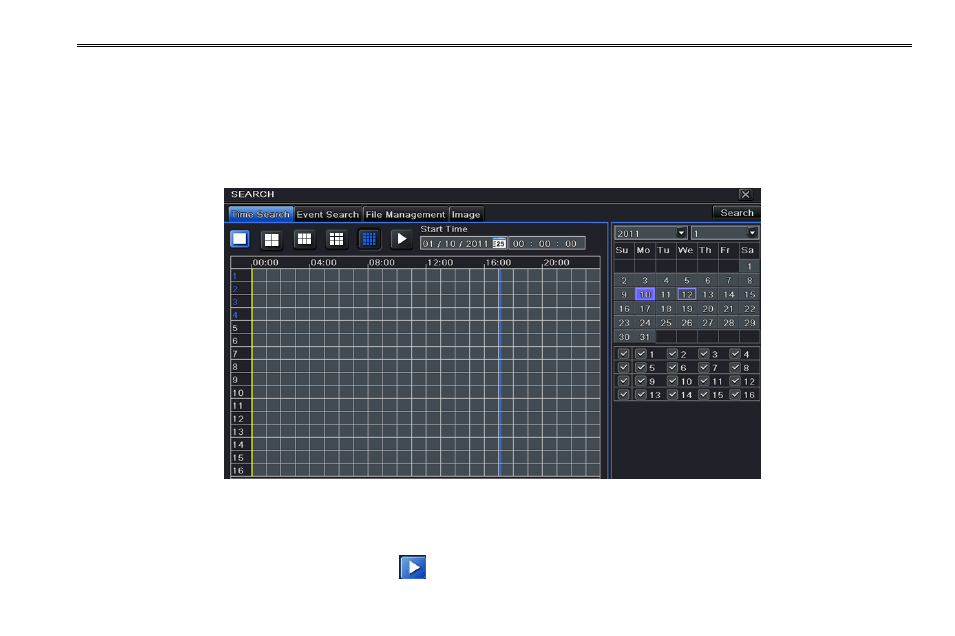Select day 16 in the calendar

624,309
